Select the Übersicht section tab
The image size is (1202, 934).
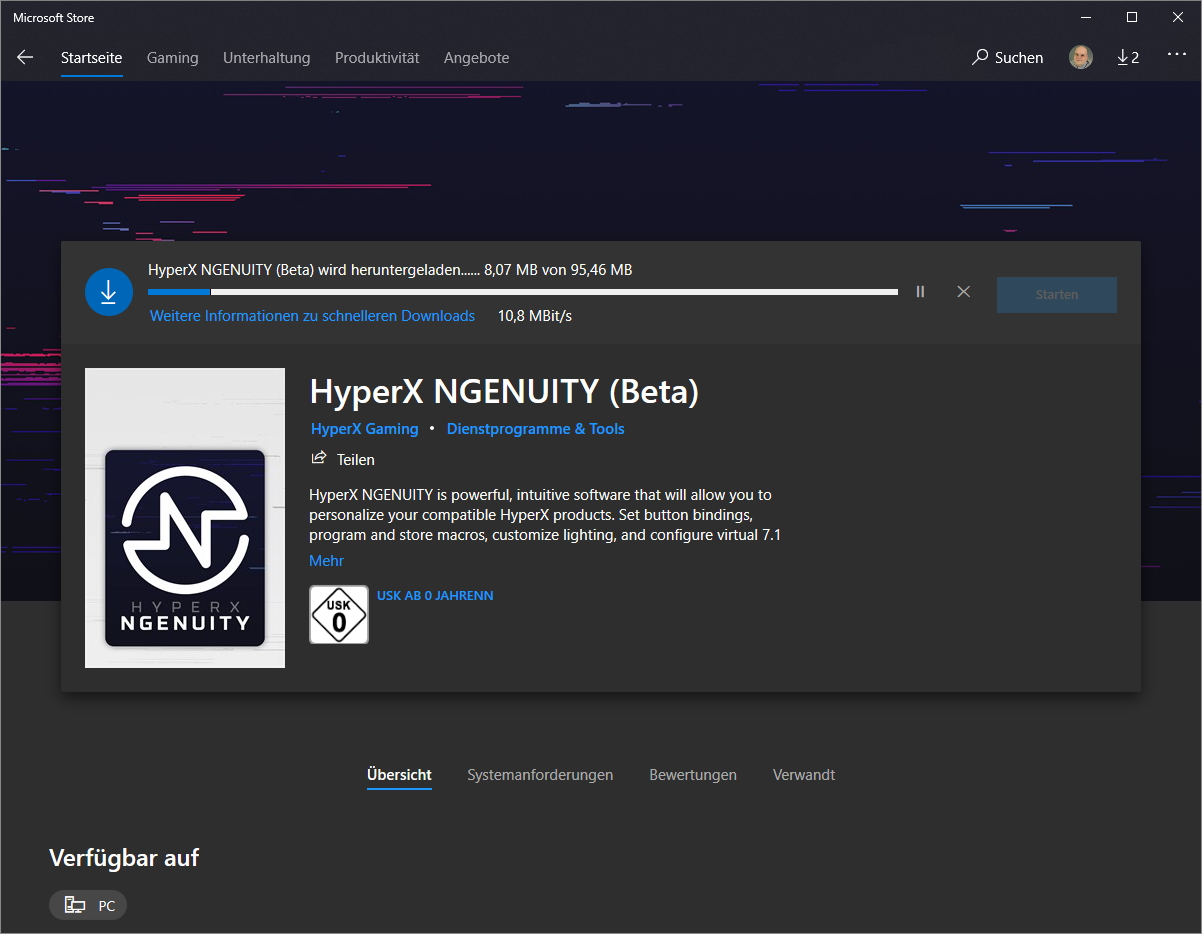[x=399, y=775]
